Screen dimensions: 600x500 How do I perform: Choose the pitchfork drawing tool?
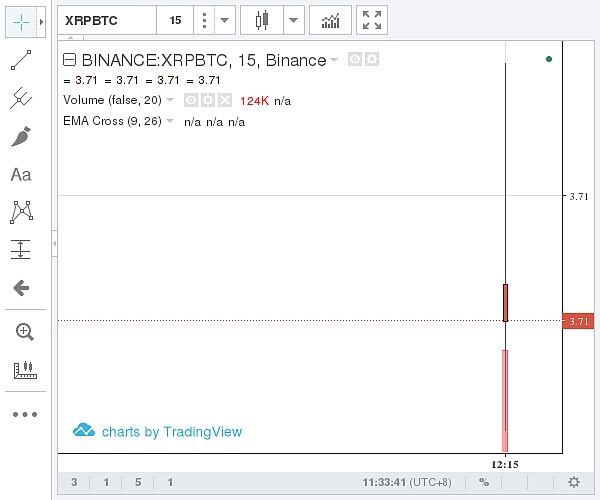pos(20,99)
